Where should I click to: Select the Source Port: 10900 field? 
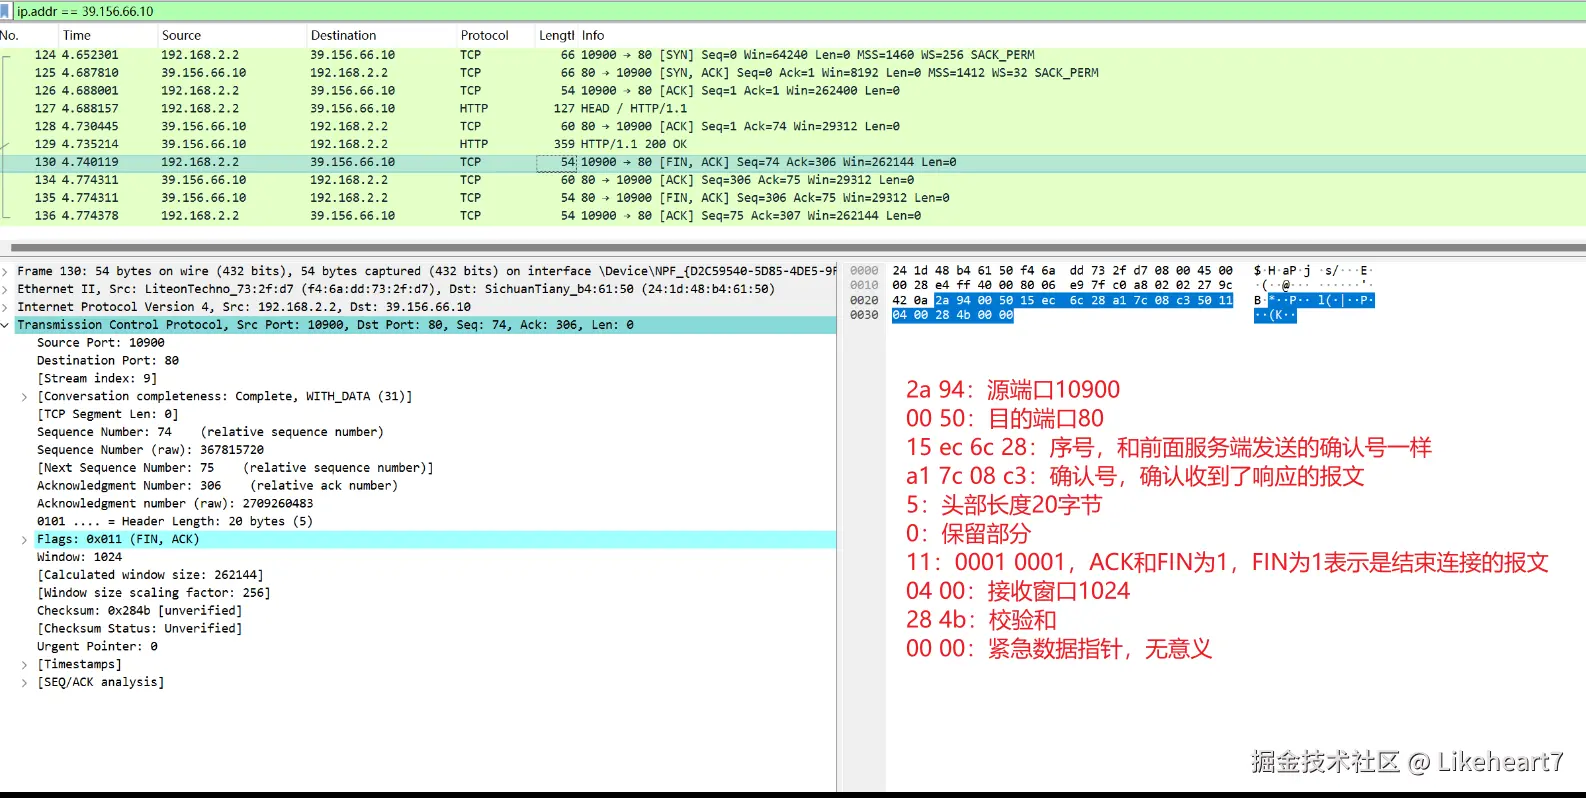101,343
